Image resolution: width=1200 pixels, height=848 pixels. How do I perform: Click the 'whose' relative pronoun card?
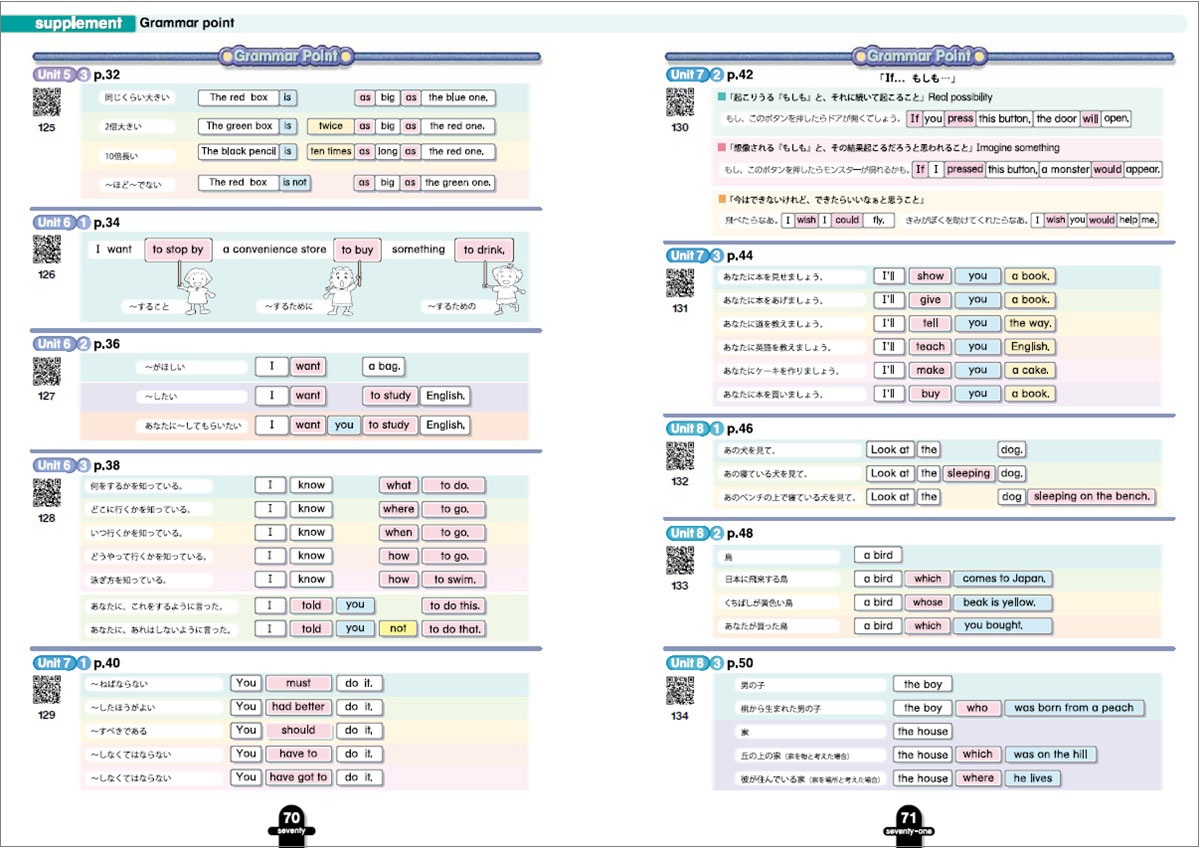927,602
